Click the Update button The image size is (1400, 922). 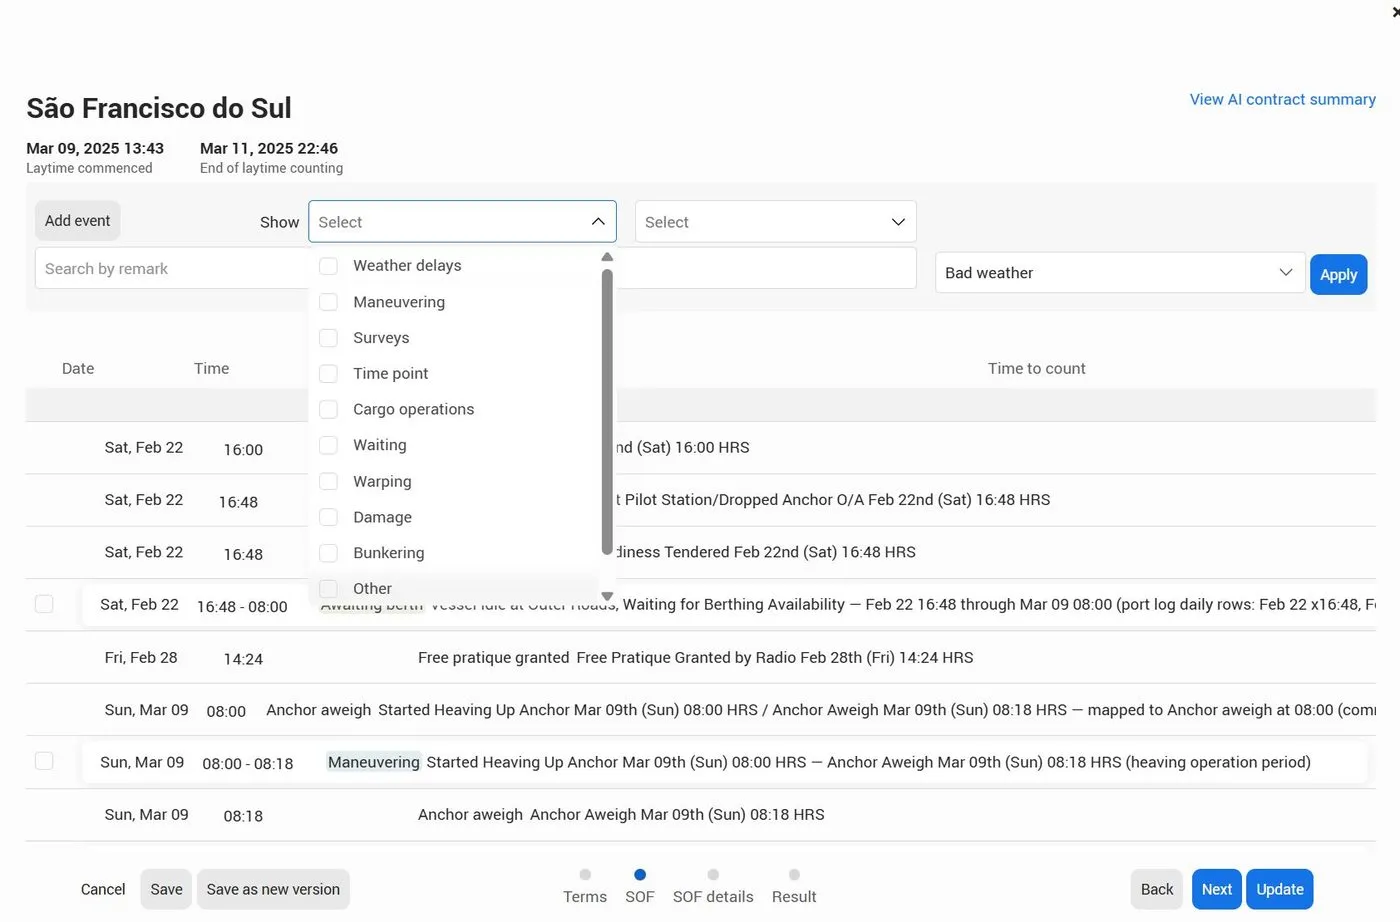click(1280, 889)
